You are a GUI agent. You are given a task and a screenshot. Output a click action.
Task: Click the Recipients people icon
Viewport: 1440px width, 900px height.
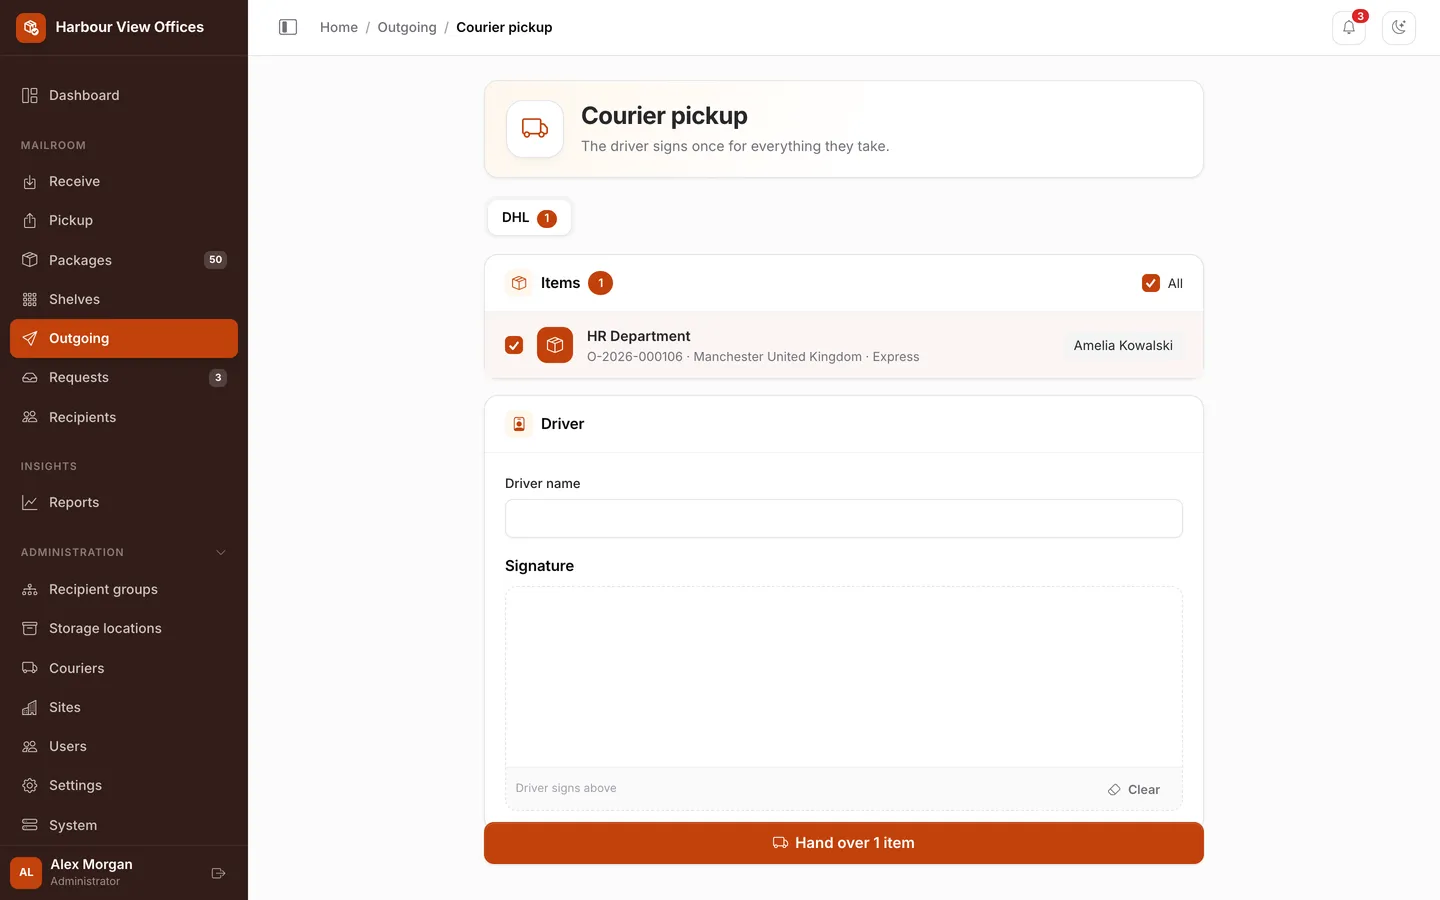pyautogui.click(x=30, y=417)
